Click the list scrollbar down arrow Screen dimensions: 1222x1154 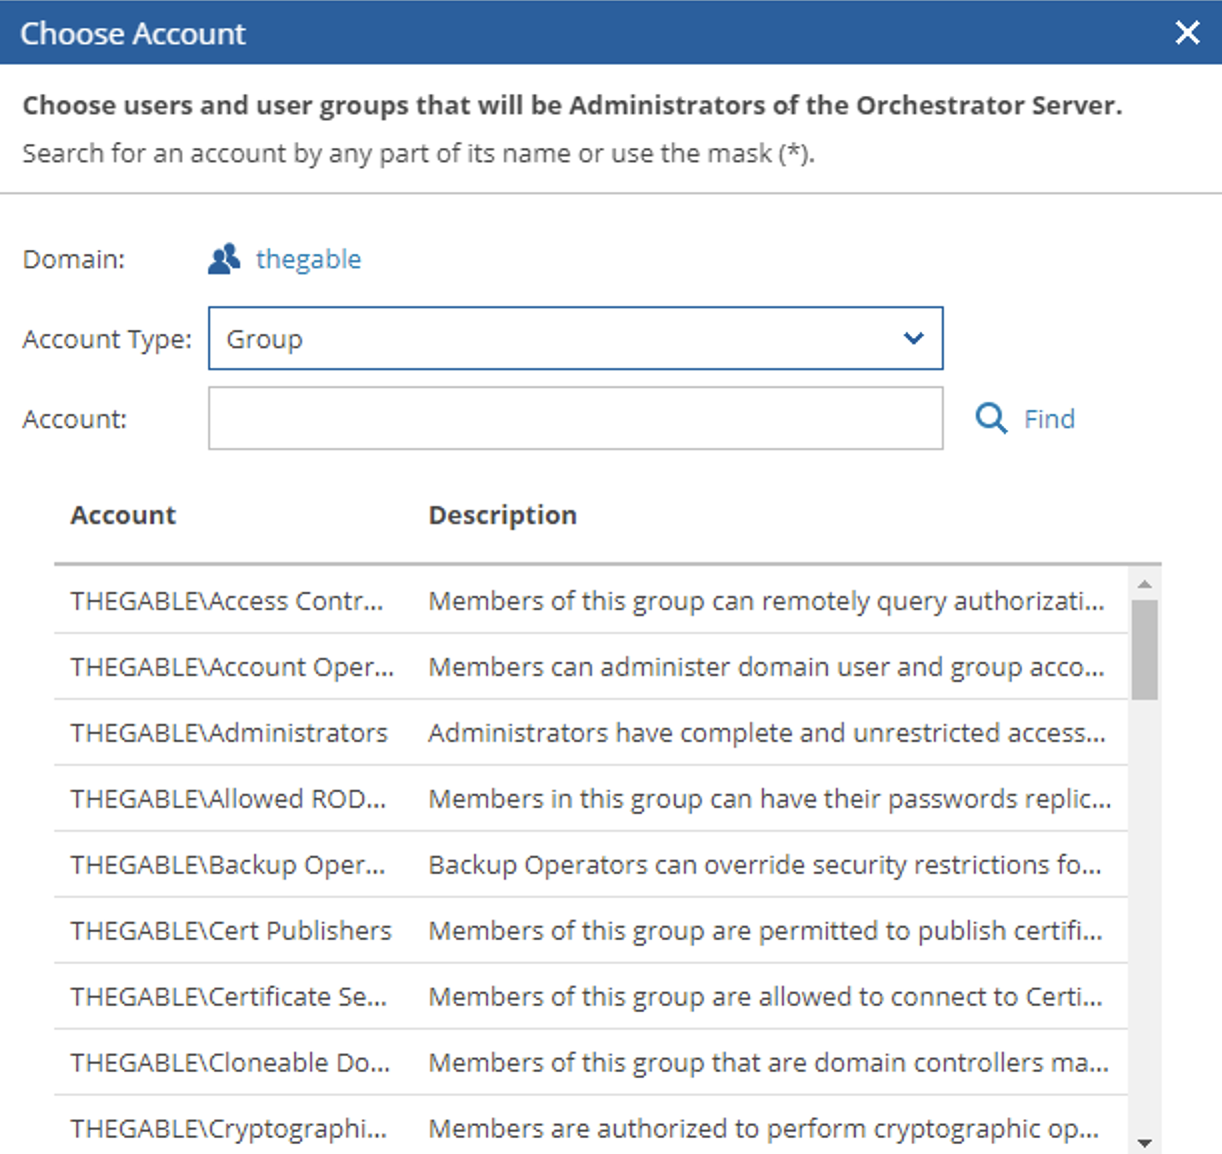click(1145, 1142)
